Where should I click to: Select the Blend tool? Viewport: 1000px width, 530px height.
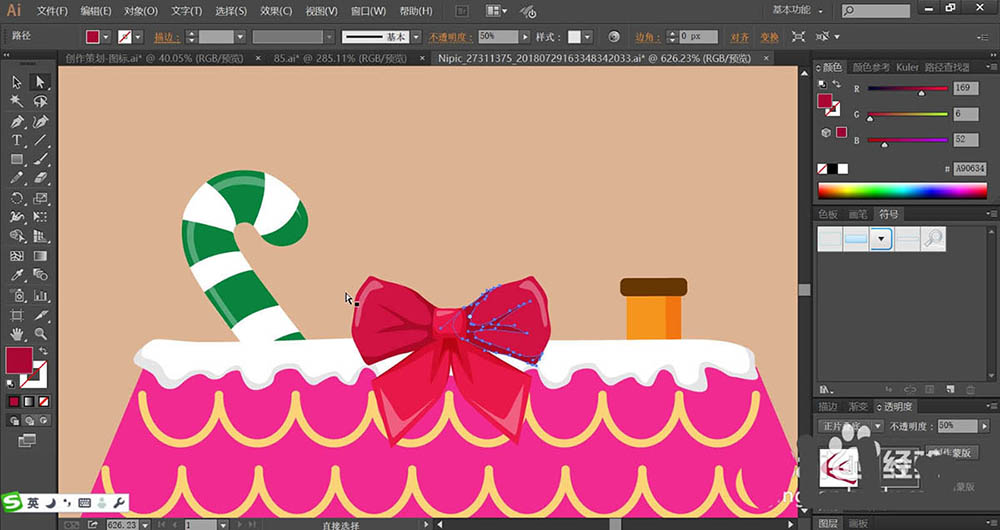coord(40,276)
